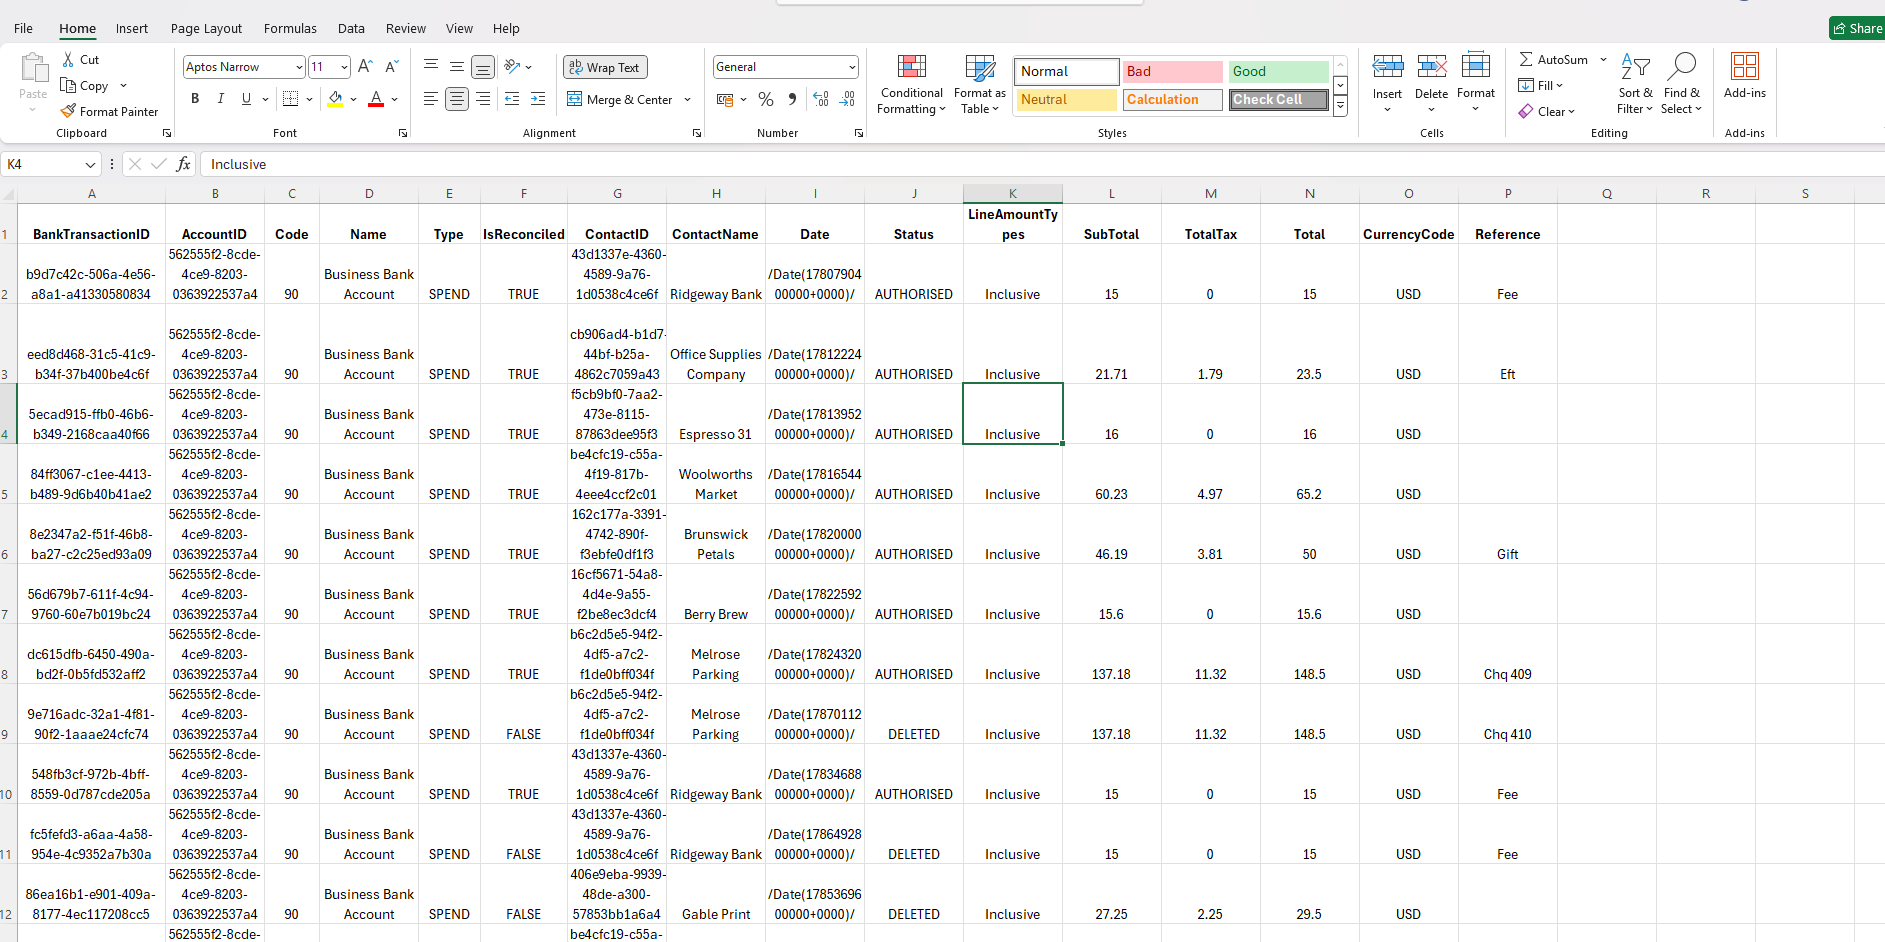Viewport: 1885px width, 942px height.
Task: Expand the Name Box dropdown arrow
Action: (90, 164)
